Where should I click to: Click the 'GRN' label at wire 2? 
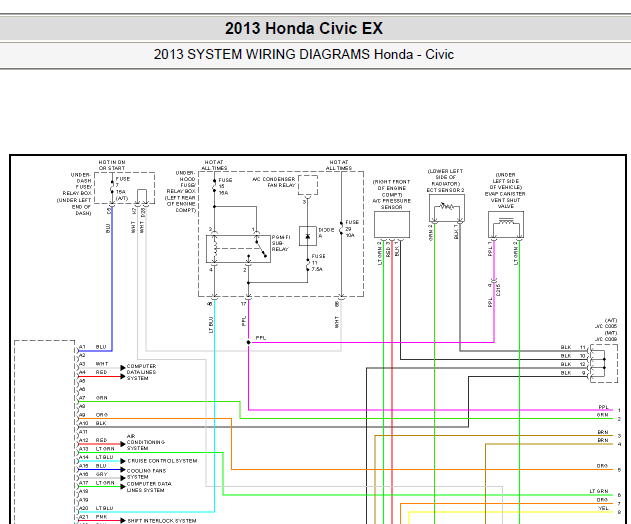(x=602, y=415)
